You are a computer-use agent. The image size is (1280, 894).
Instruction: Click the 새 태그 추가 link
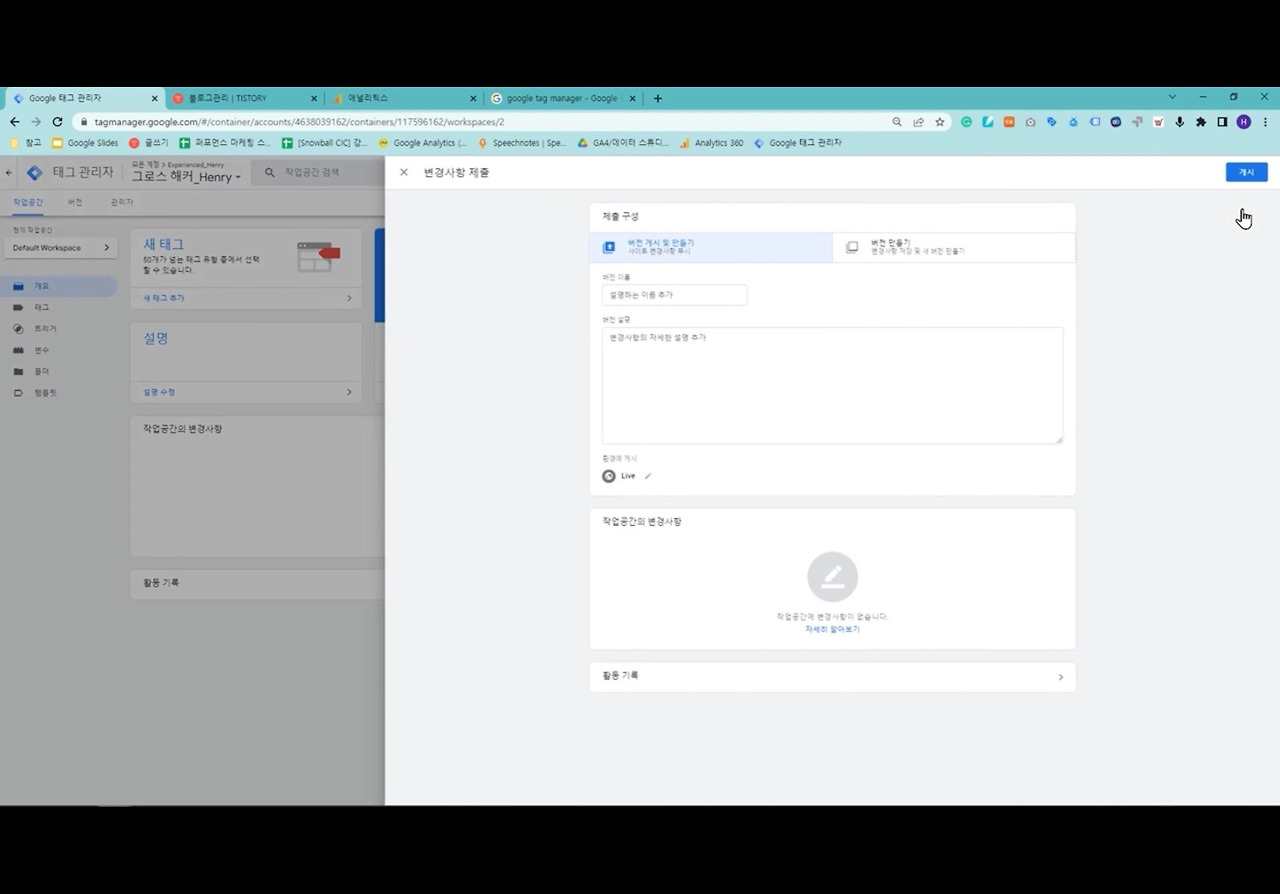[x=164, y=298]
